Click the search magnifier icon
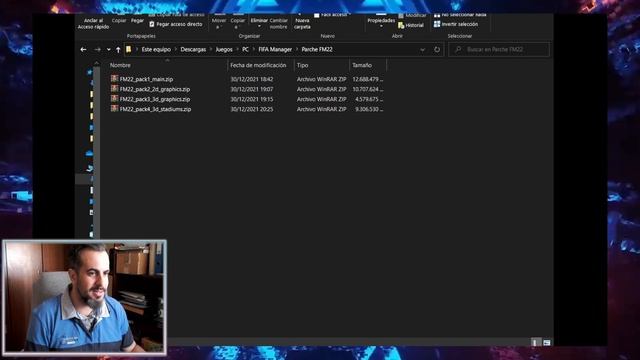 coord(458,49)
